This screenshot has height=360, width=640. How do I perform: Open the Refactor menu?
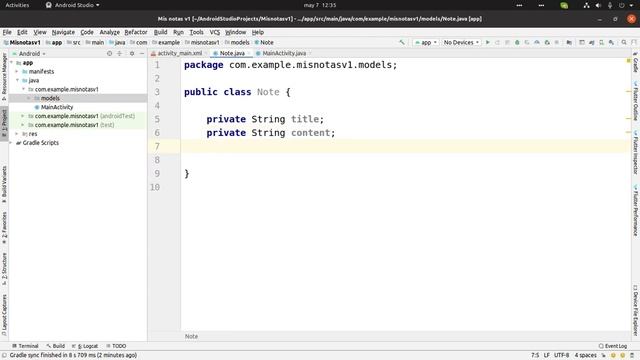click(136, 32)
